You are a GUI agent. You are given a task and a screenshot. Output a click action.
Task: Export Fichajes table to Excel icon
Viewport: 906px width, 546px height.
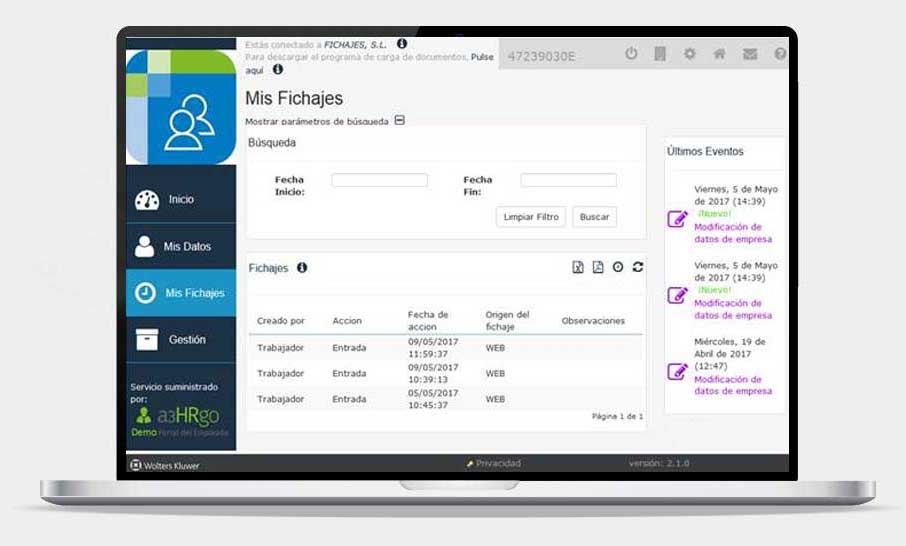(x=578, y=267)
